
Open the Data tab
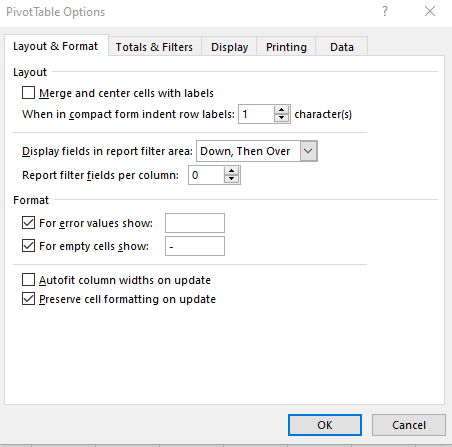click(342, 47)
